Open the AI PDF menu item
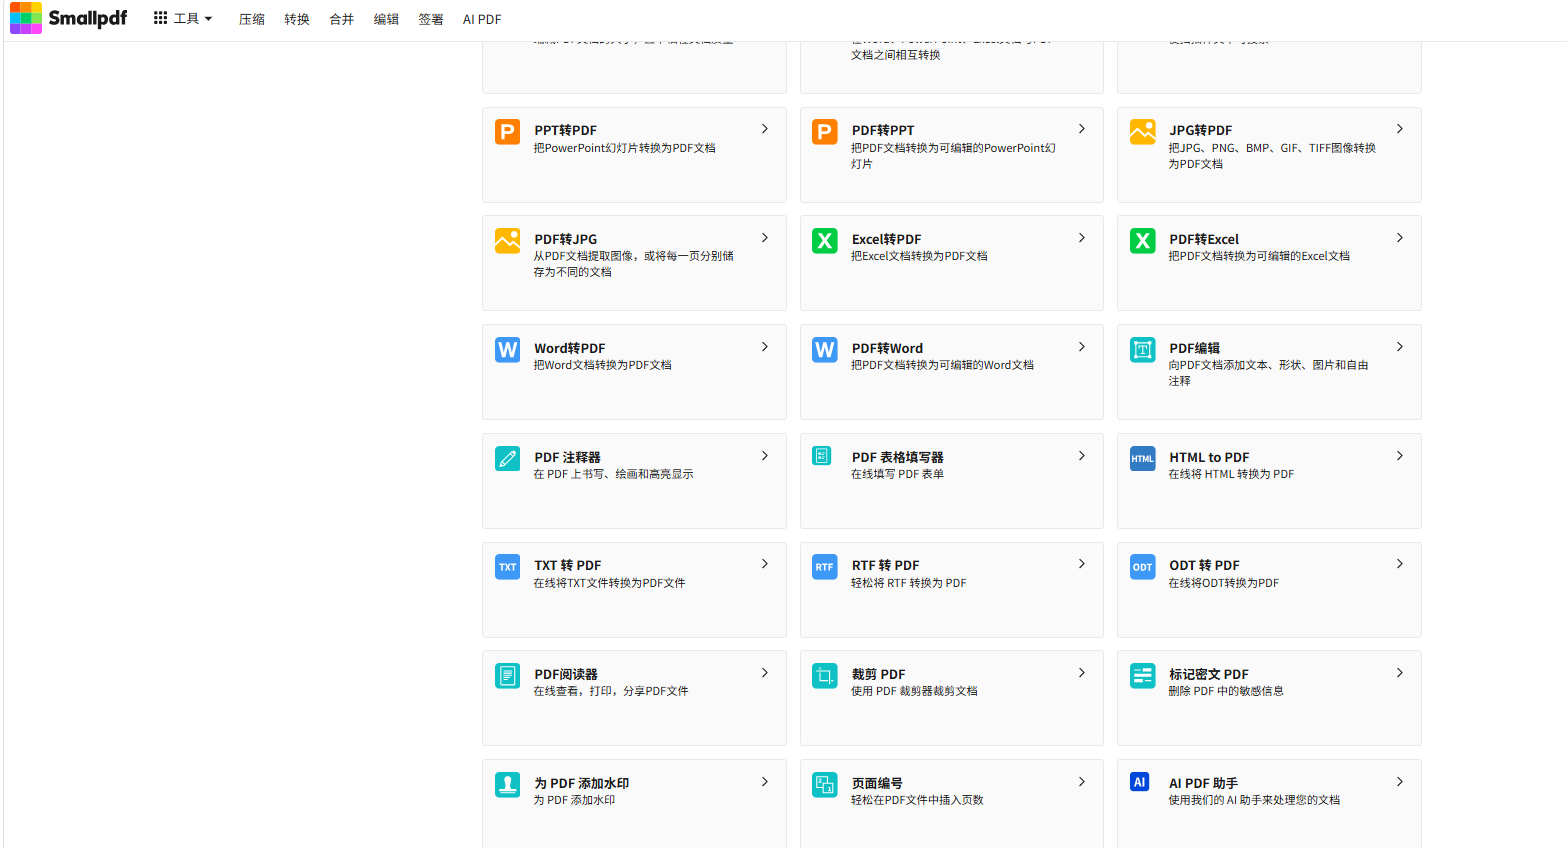The width and height of the screenshot is (1567, 848). pos(482,19)
